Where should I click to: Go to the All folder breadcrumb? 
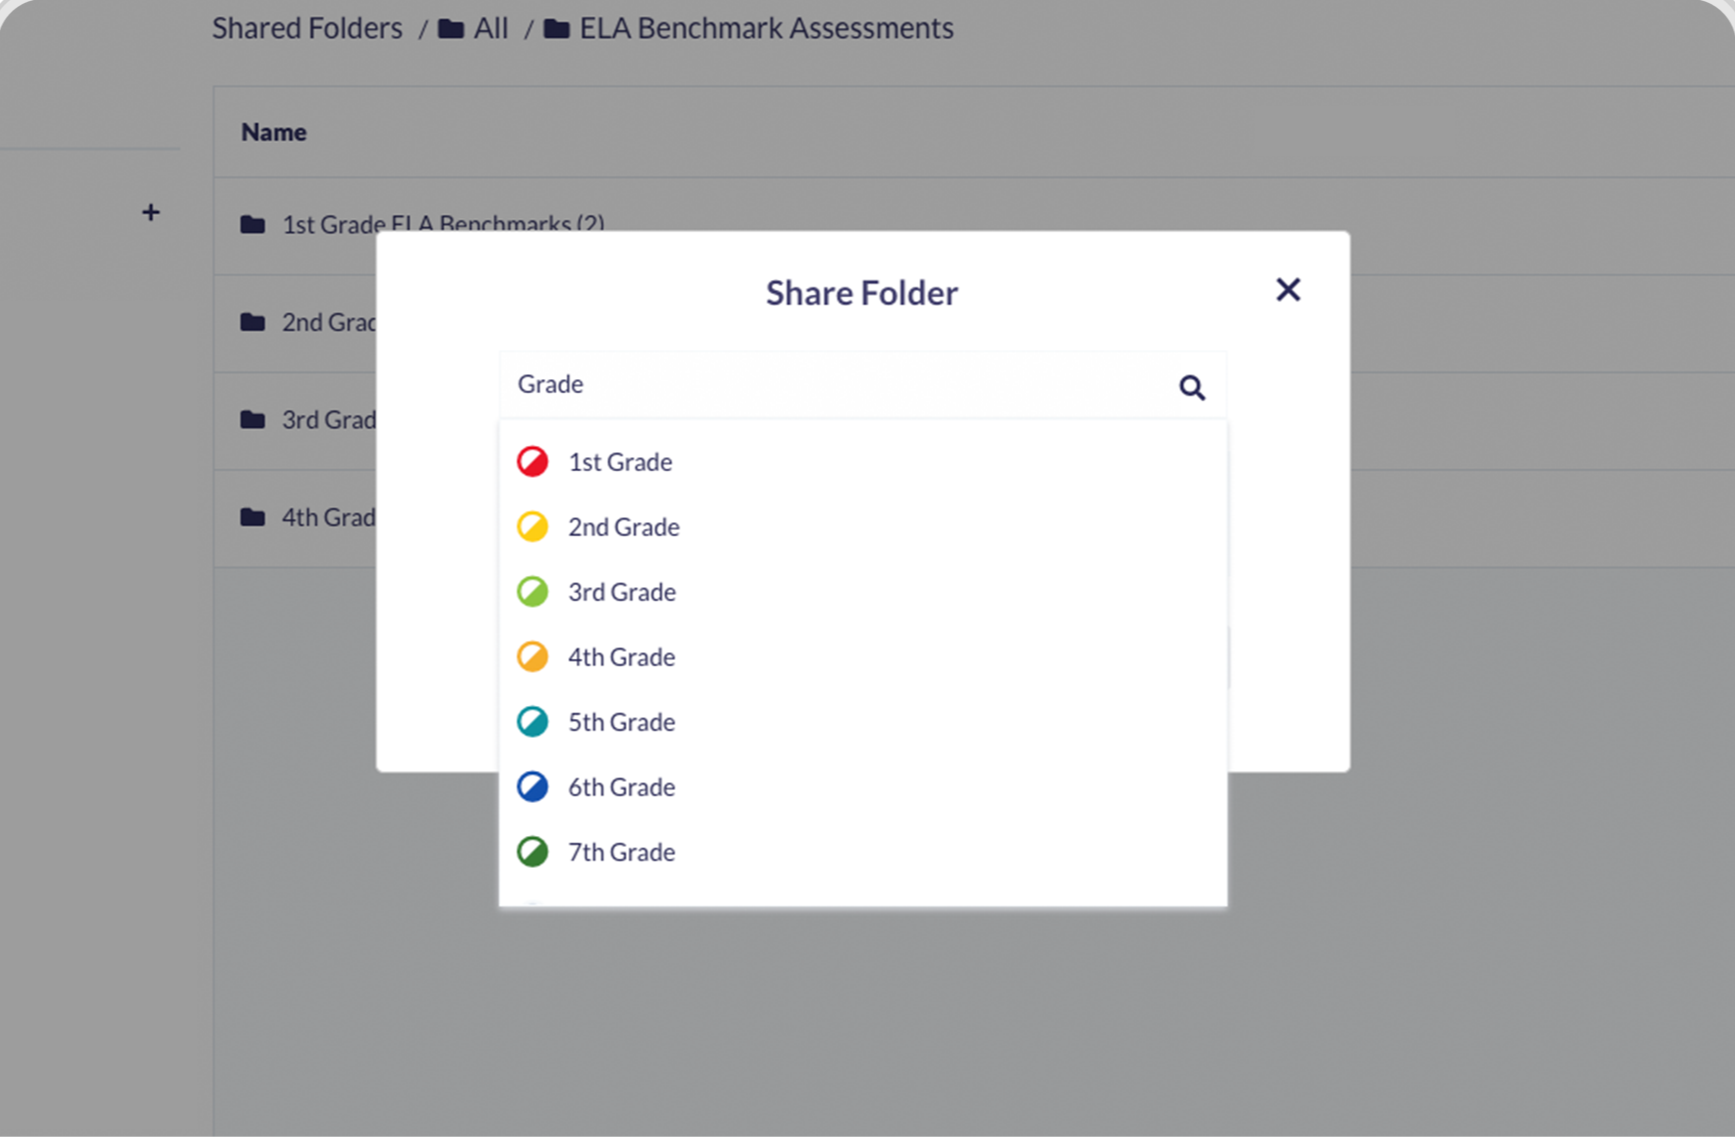coord(489,28)
